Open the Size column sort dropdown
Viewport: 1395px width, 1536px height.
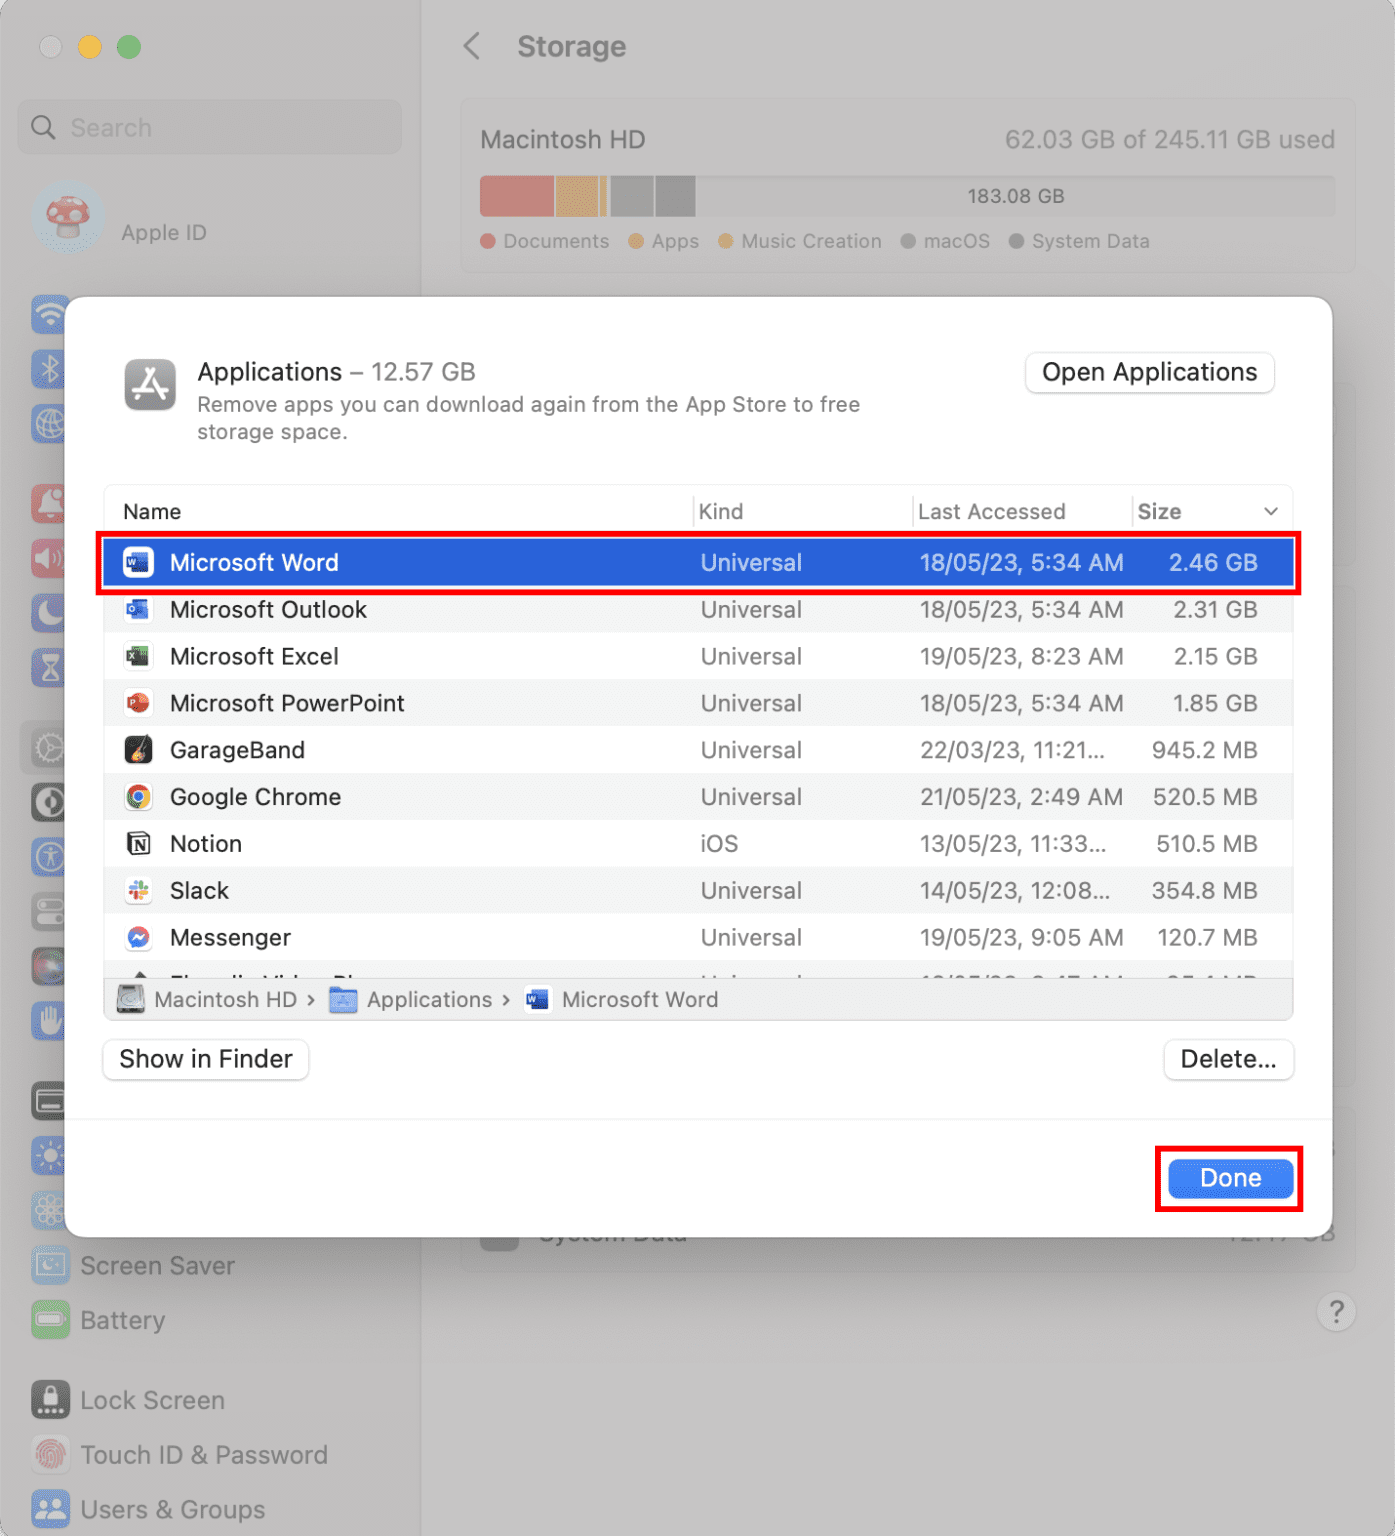pyautogui.click(x=1271, y=511)
